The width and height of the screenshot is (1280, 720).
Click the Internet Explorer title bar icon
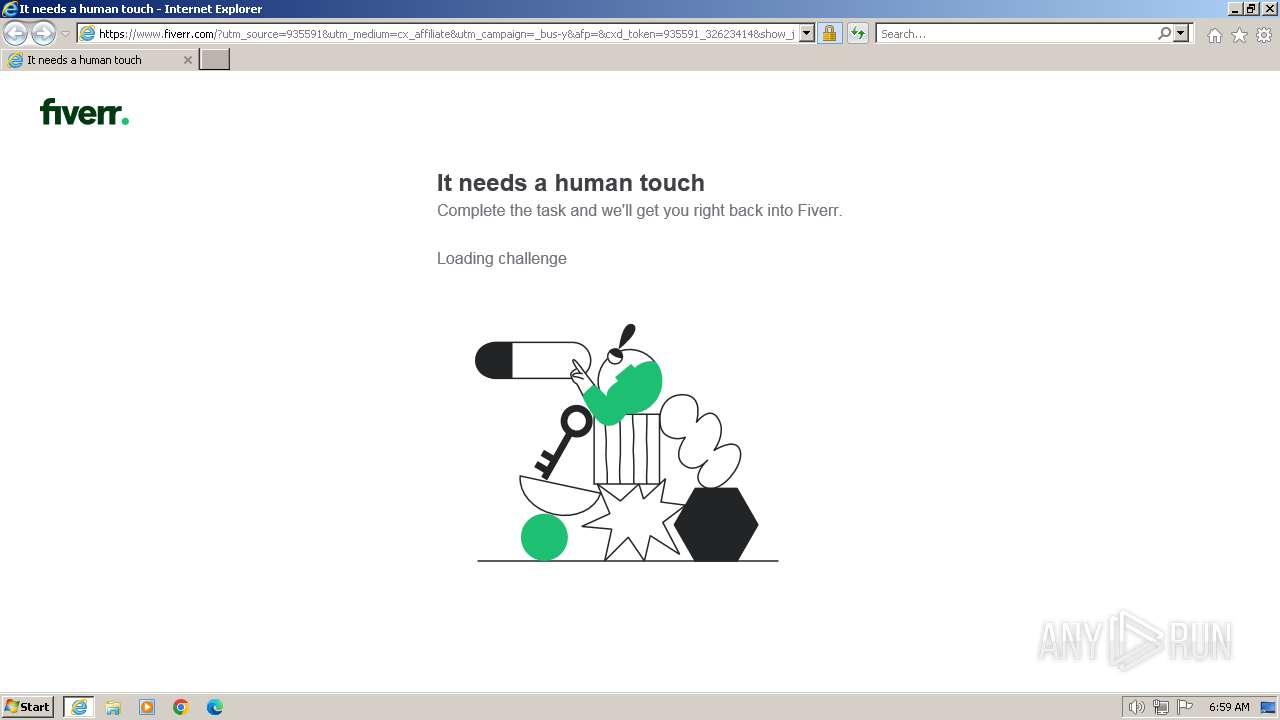click(x=10, y=9)
